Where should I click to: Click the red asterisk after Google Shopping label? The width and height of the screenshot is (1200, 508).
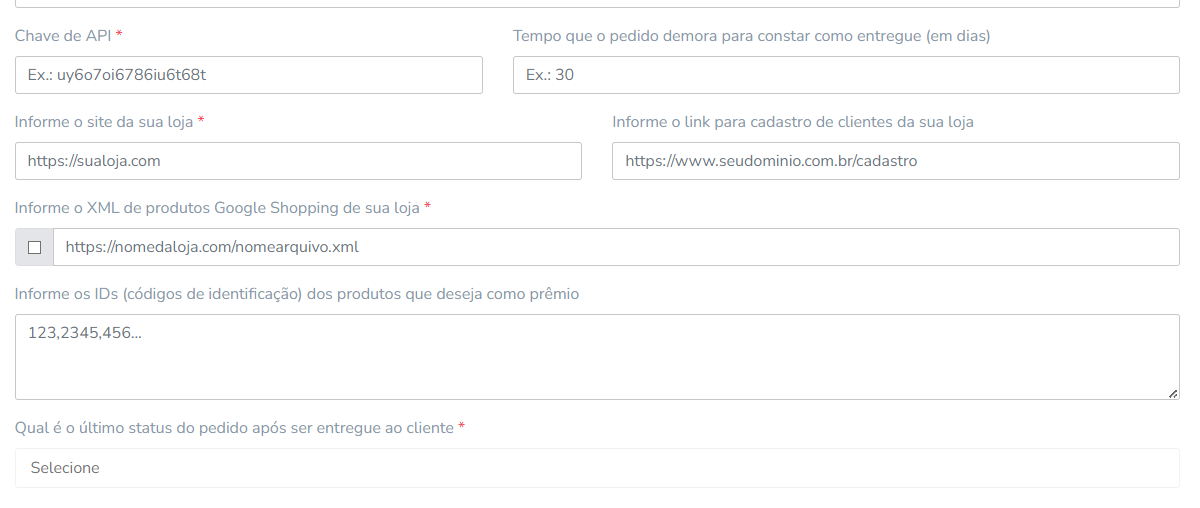coord(428,207)
